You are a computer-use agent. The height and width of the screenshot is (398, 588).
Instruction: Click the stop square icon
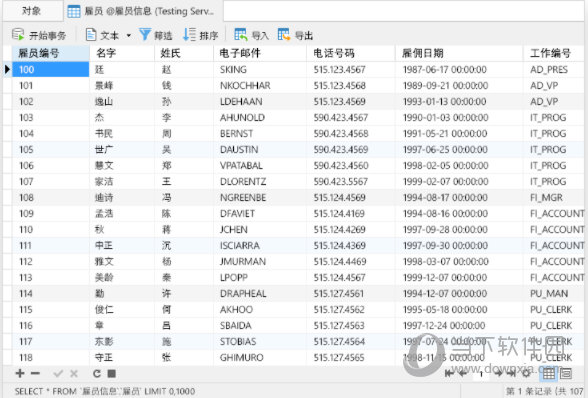point(112,374)
